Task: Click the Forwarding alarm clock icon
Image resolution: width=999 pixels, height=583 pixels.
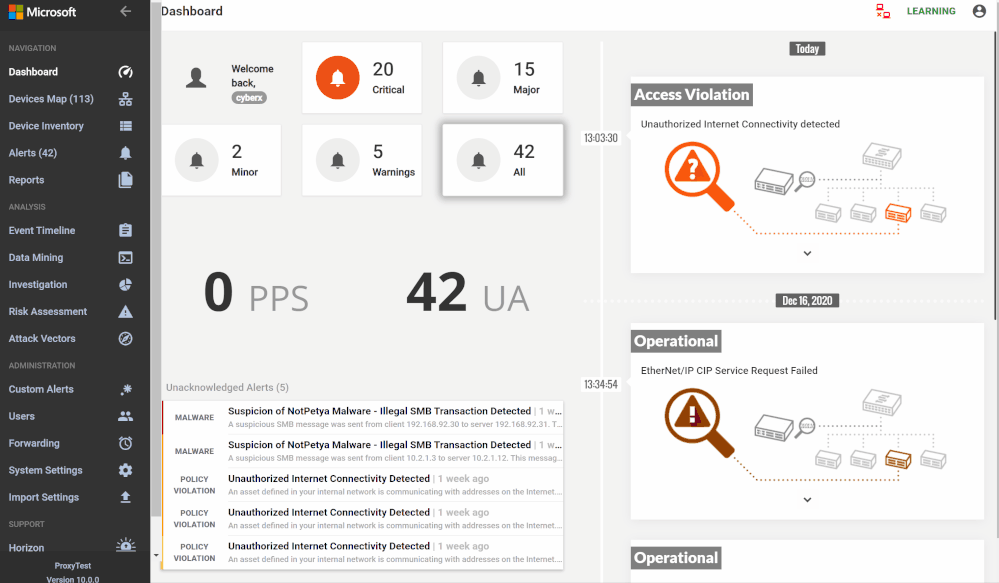Action: 126,443
